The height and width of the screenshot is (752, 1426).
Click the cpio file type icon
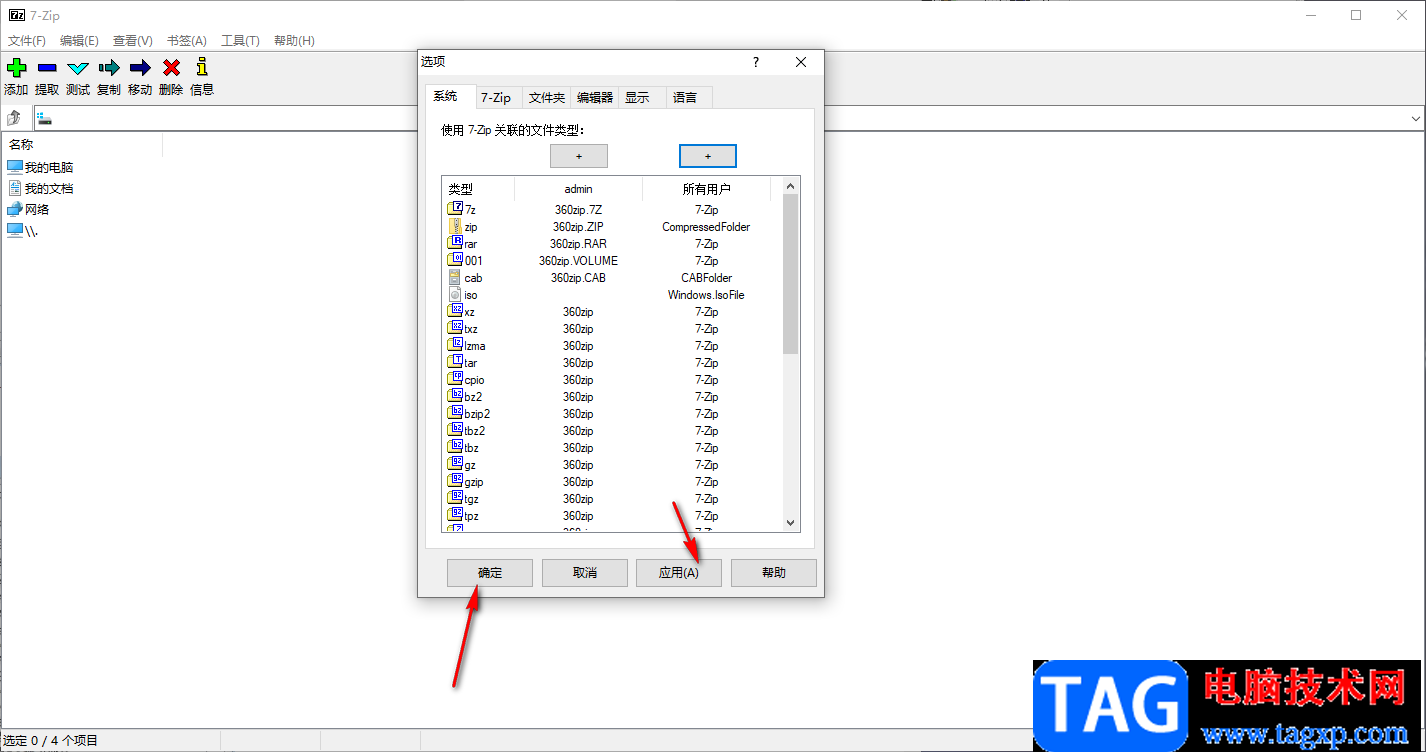(x=455, y=379)
